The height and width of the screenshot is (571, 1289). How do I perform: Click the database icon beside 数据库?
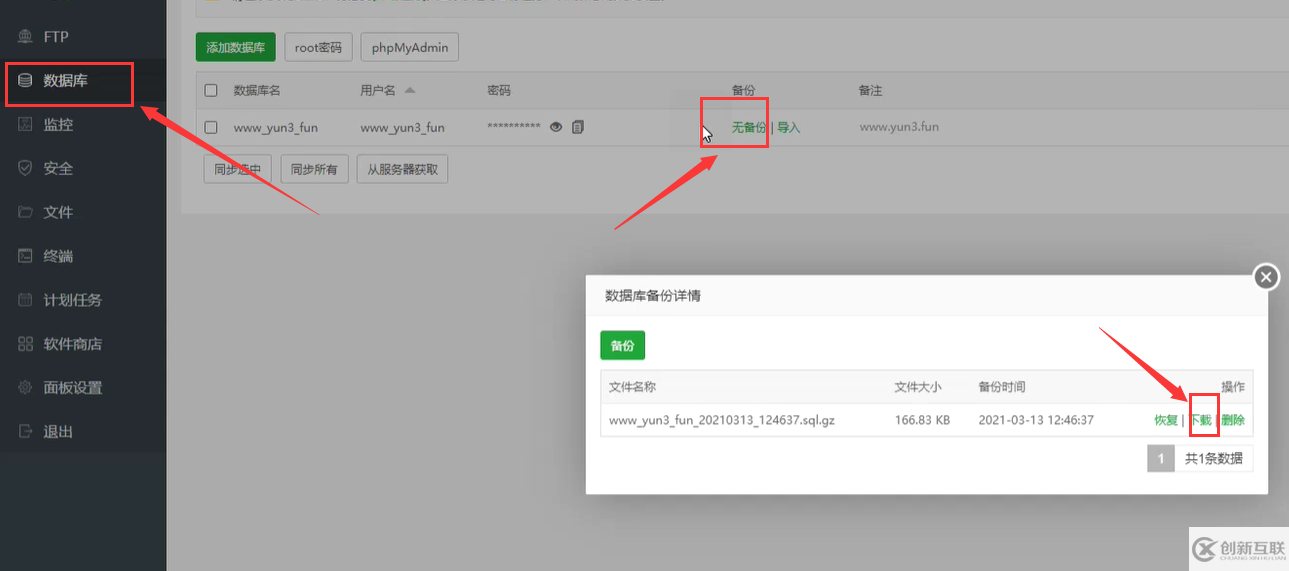[25, 80]
